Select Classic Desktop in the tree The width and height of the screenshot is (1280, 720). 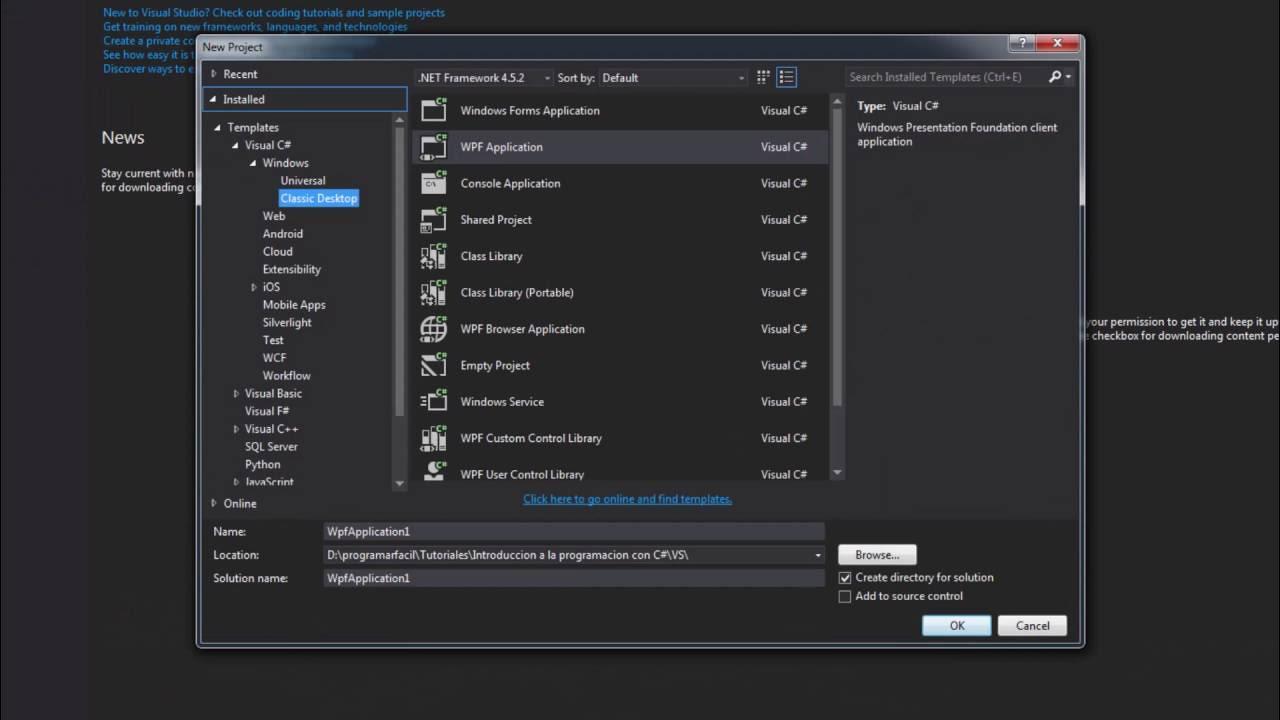coord(319,199)
